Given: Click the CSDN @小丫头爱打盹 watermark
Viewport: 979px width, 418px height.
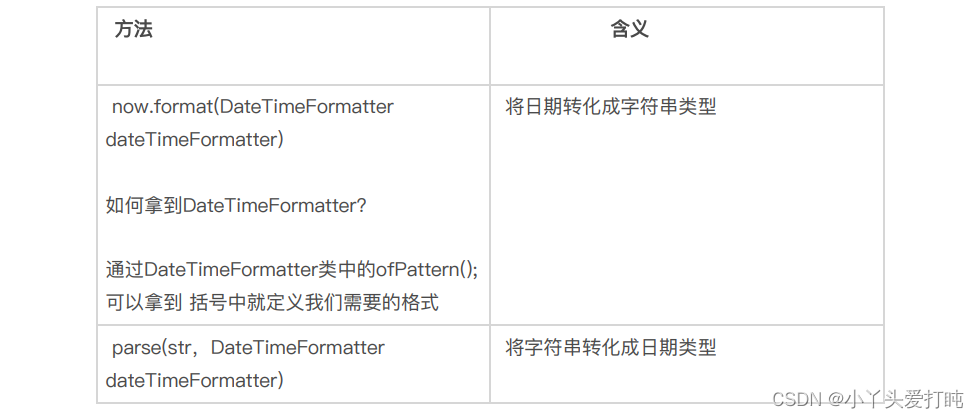Looking at the screenshot, I should (868, 399).
